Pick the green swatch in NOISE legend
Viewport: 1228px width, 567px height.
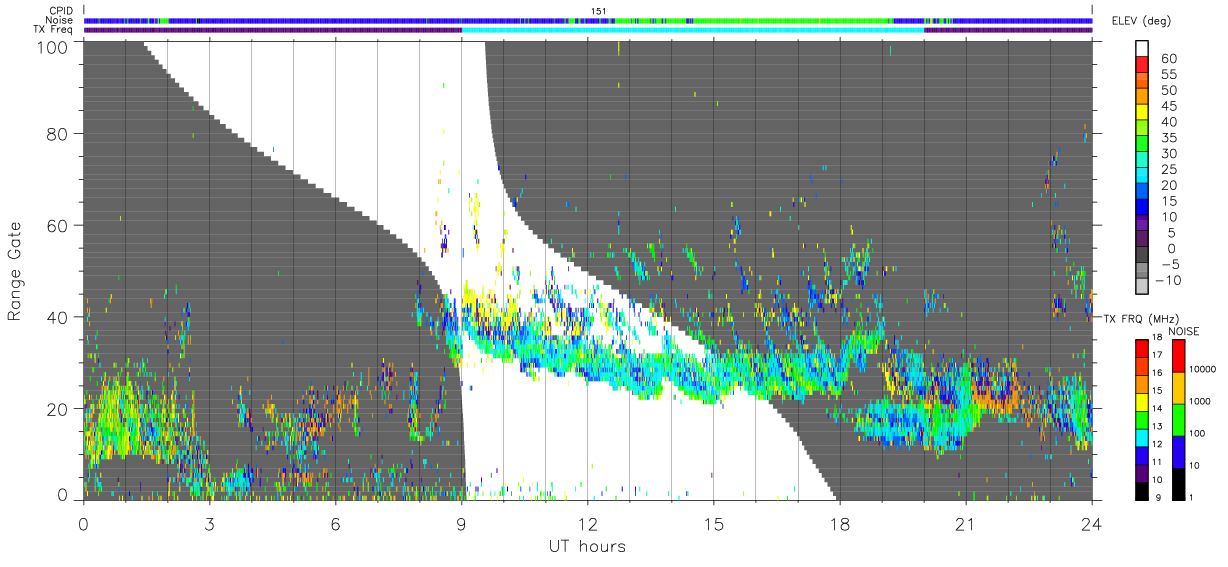(1177, 419)
